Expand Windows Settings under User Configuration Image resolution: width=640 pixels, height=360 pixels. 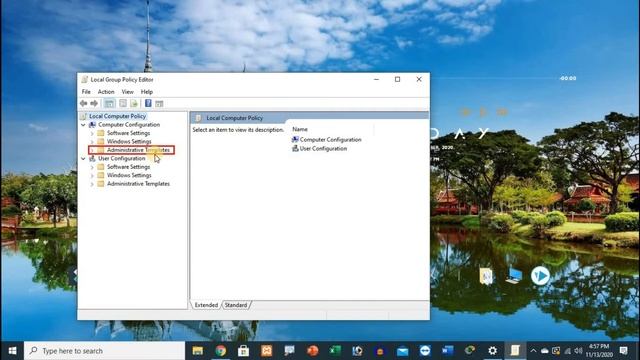pyautogui.click(x=92, y=175)
